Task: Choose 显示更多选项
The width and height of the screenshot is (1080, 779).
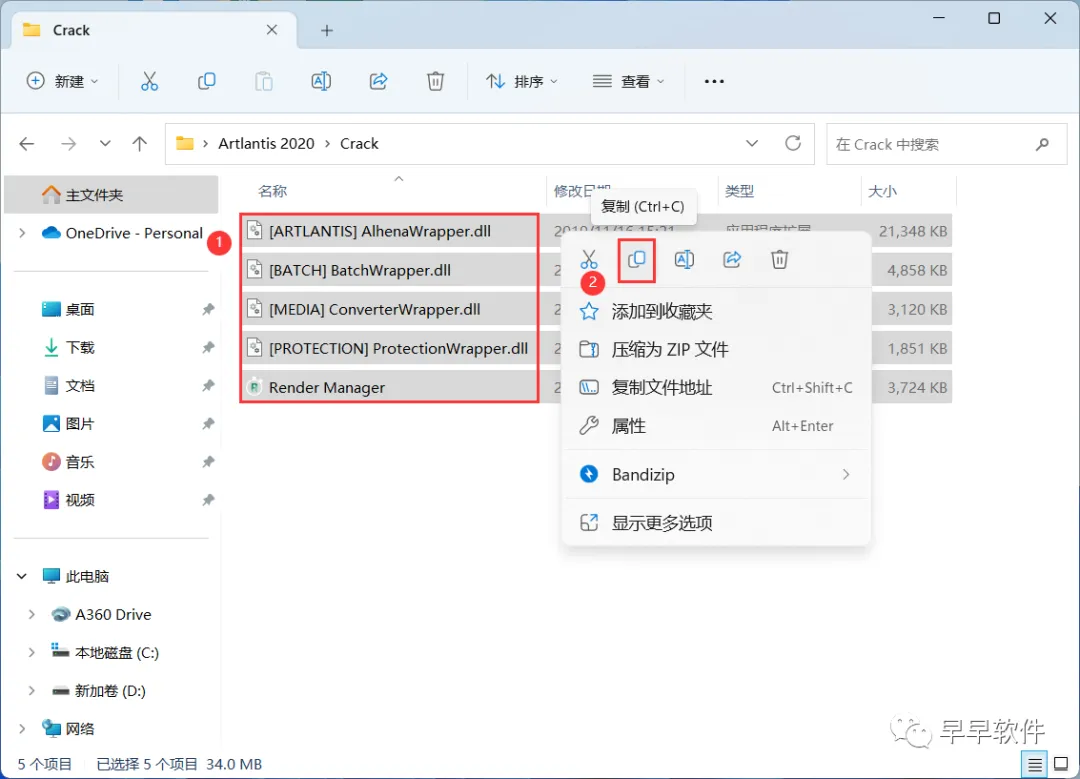Action: pos(716,523)
